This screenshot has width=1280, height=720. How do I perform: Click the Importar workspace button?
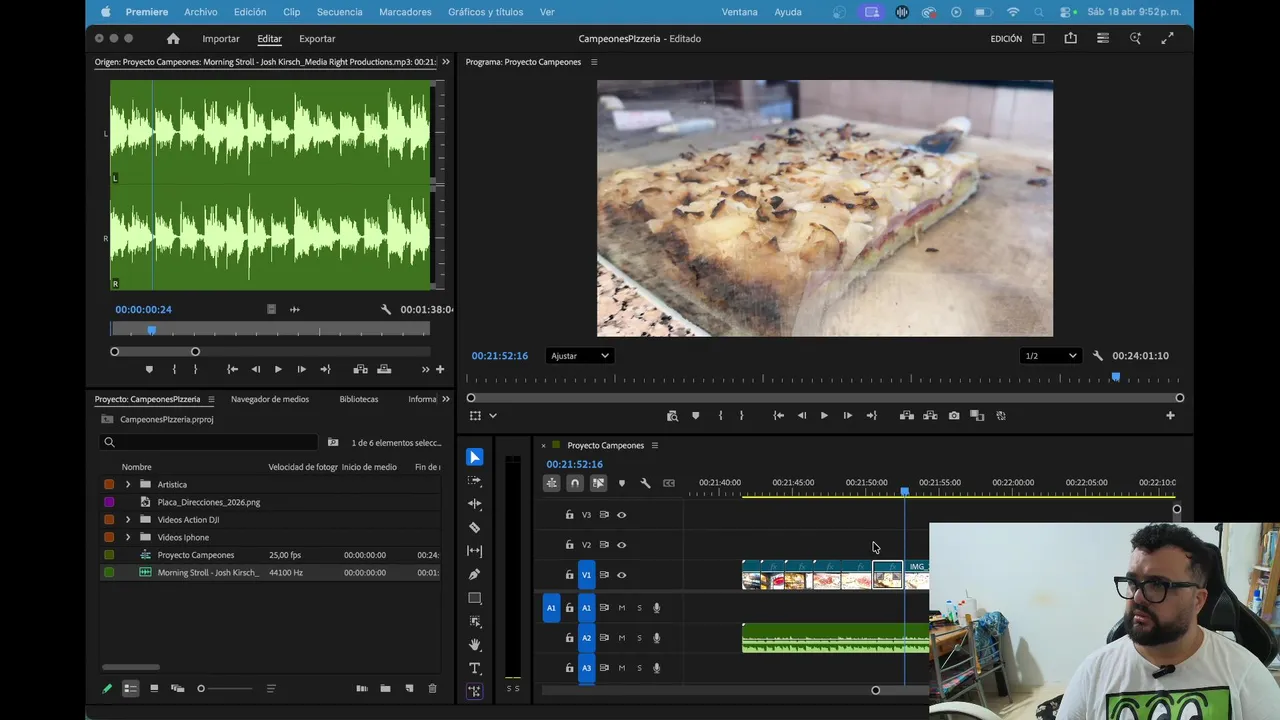tap(221, 39)
